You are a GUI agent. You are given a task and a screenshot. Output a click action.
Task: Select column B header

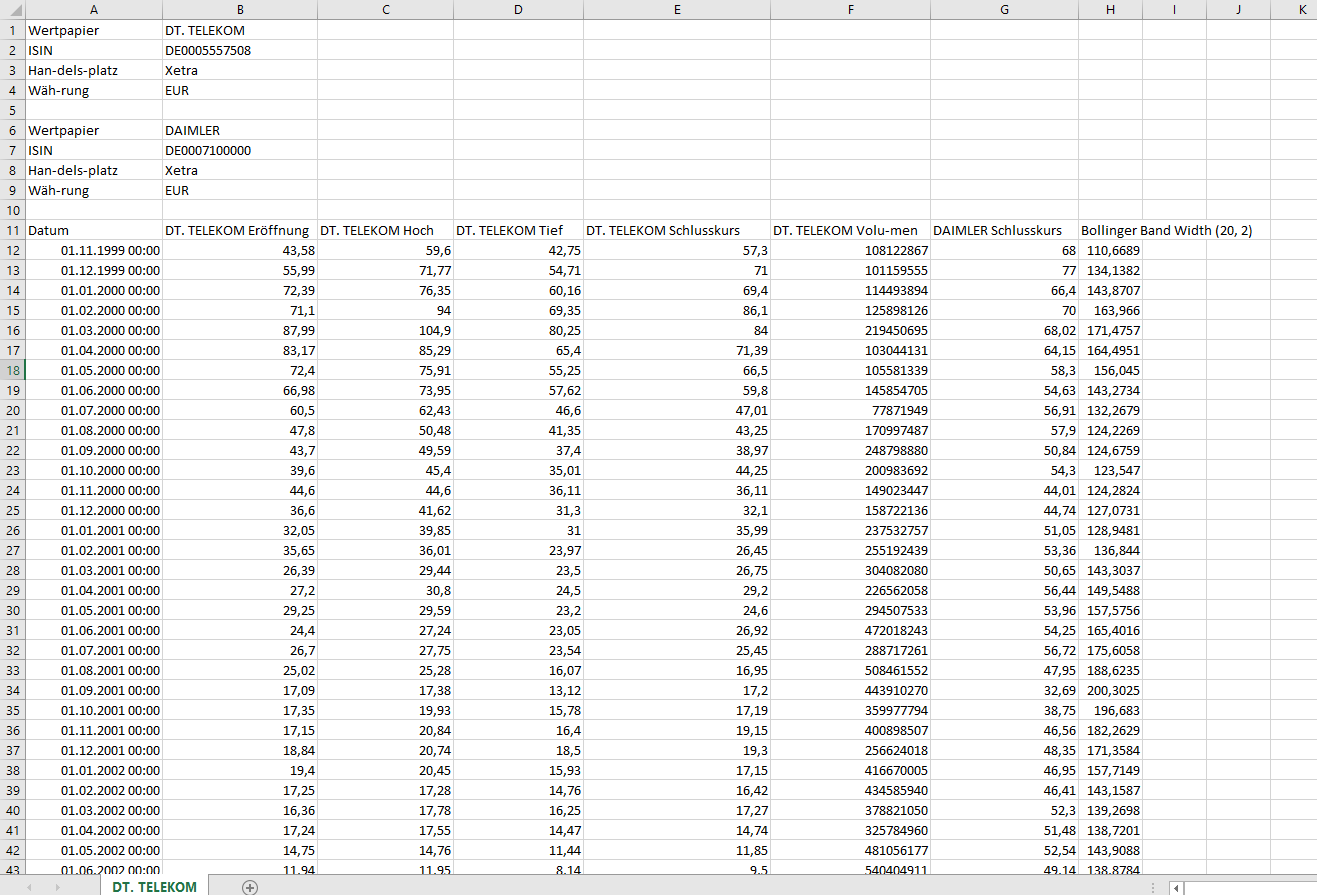click(240, 10)
